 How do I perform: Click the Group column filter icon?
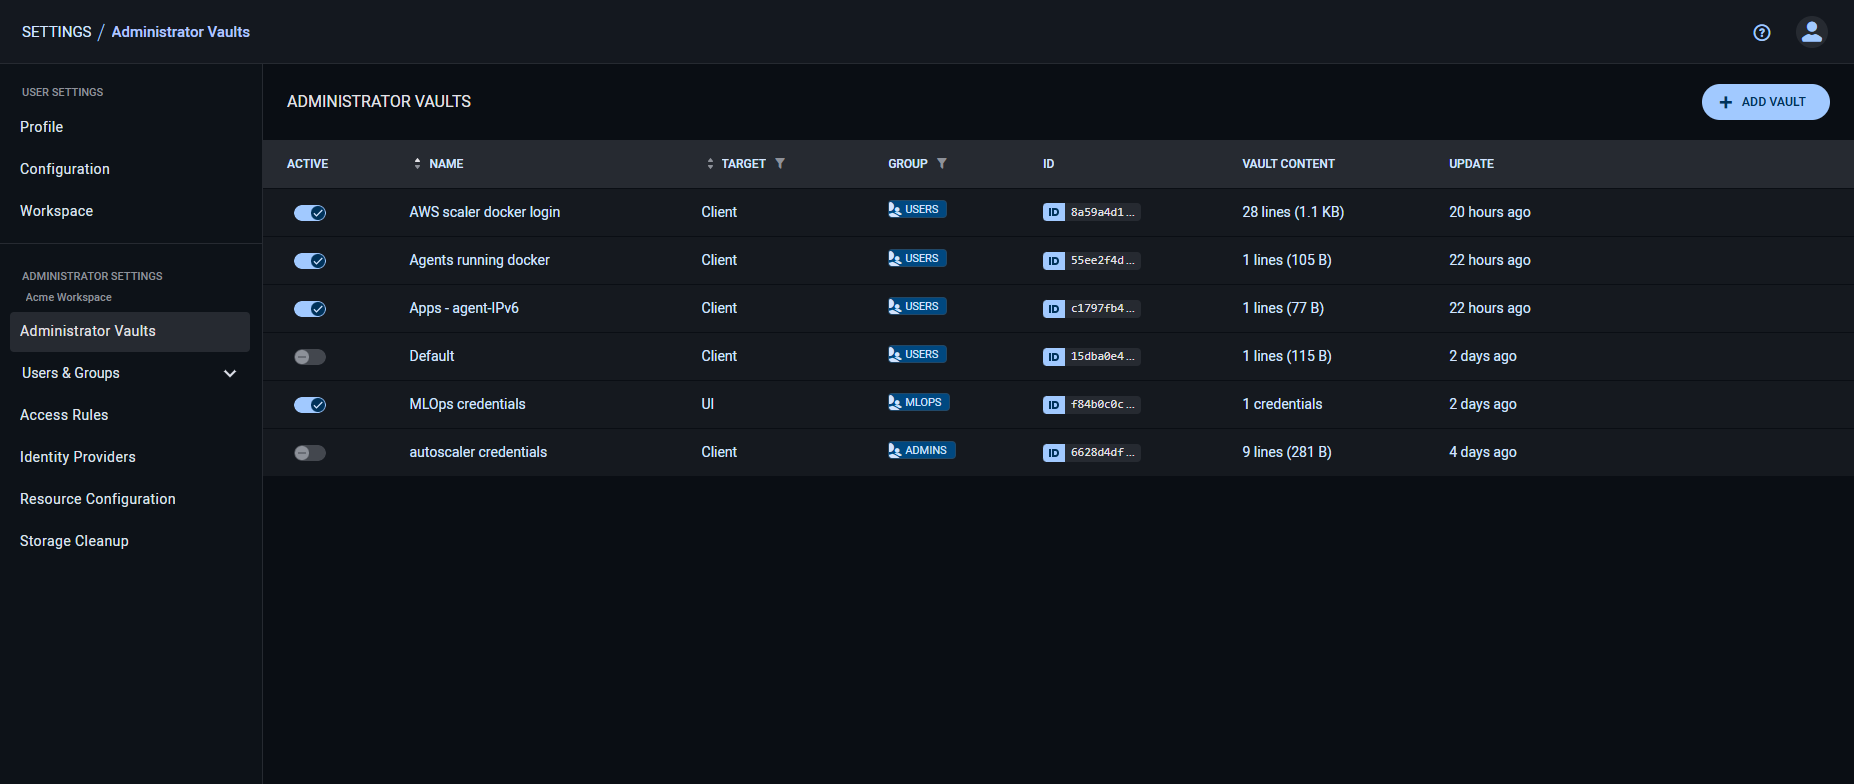[942, 163]
